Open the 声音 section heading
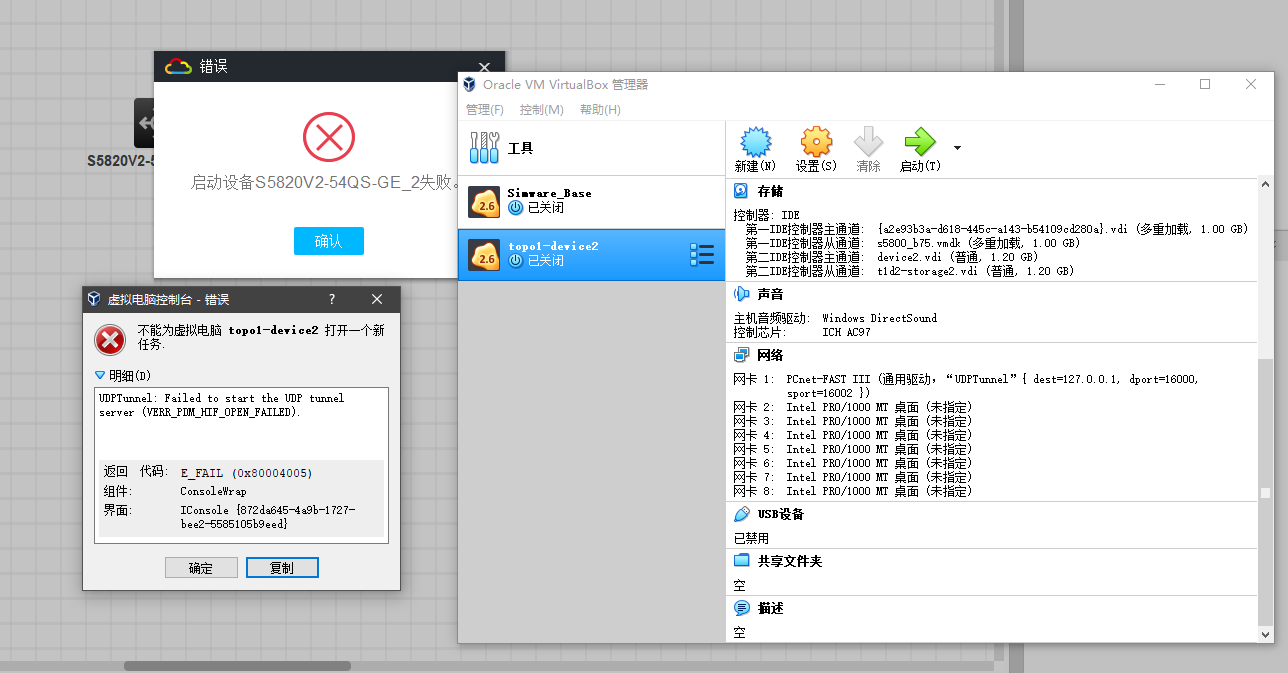 coord(771,294)
